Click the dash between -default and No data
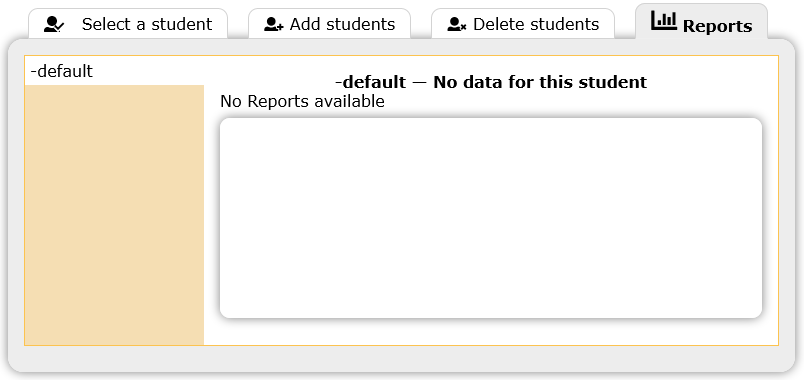 (x=419, y=82)
